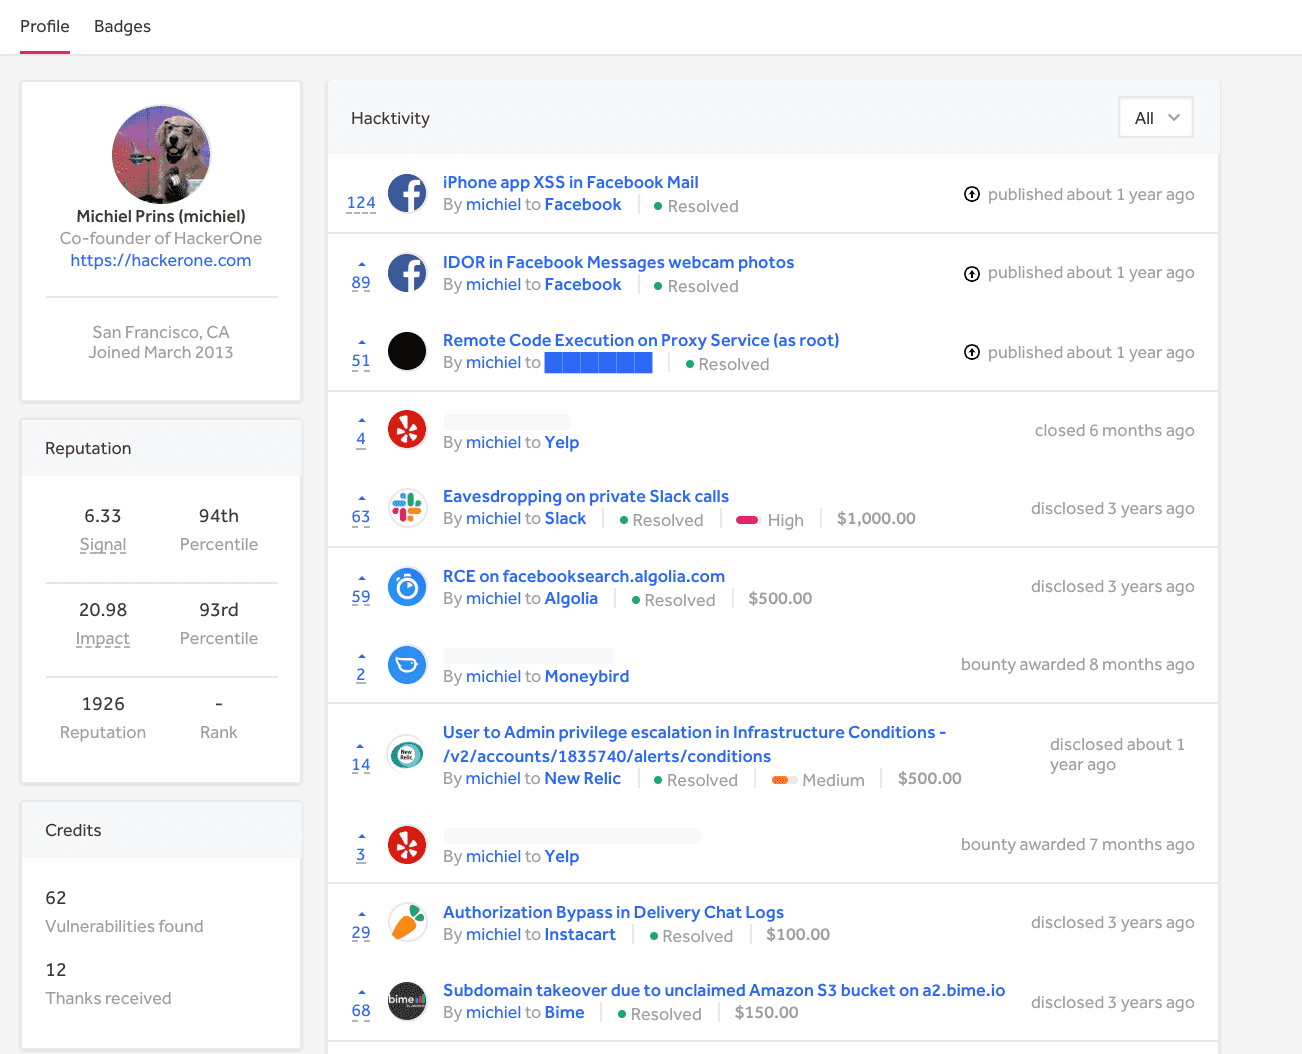Click the Michiel Prins profile avatar
The image size is (1302, 1054).
click(161, 154)
